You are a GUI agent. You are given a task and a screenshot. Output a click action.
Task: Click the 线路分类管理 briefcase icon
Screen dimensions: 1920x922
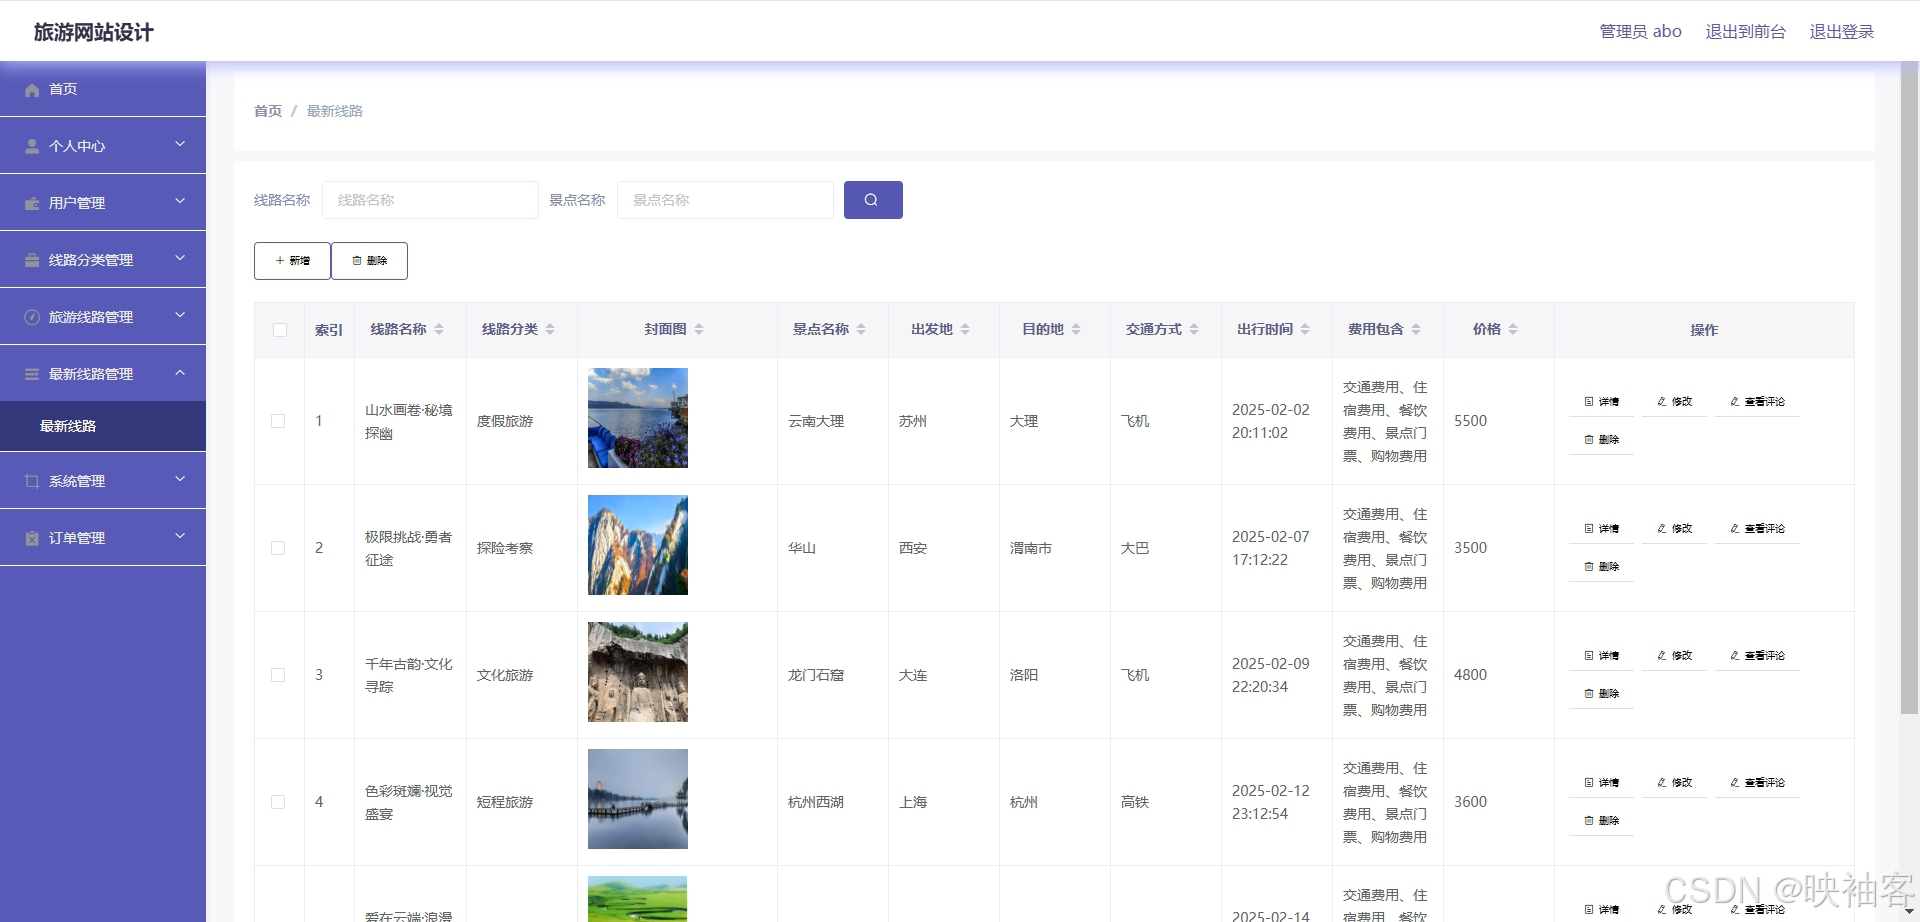click(32, 260)
